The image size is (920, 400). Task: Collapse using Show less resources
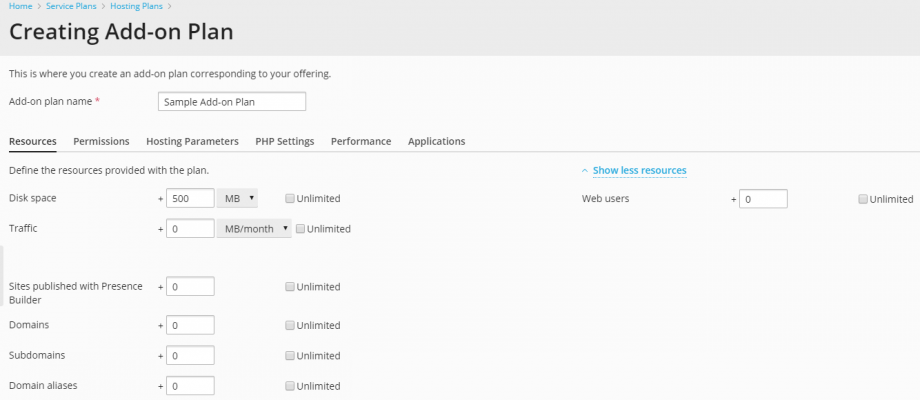click(639, 171)
